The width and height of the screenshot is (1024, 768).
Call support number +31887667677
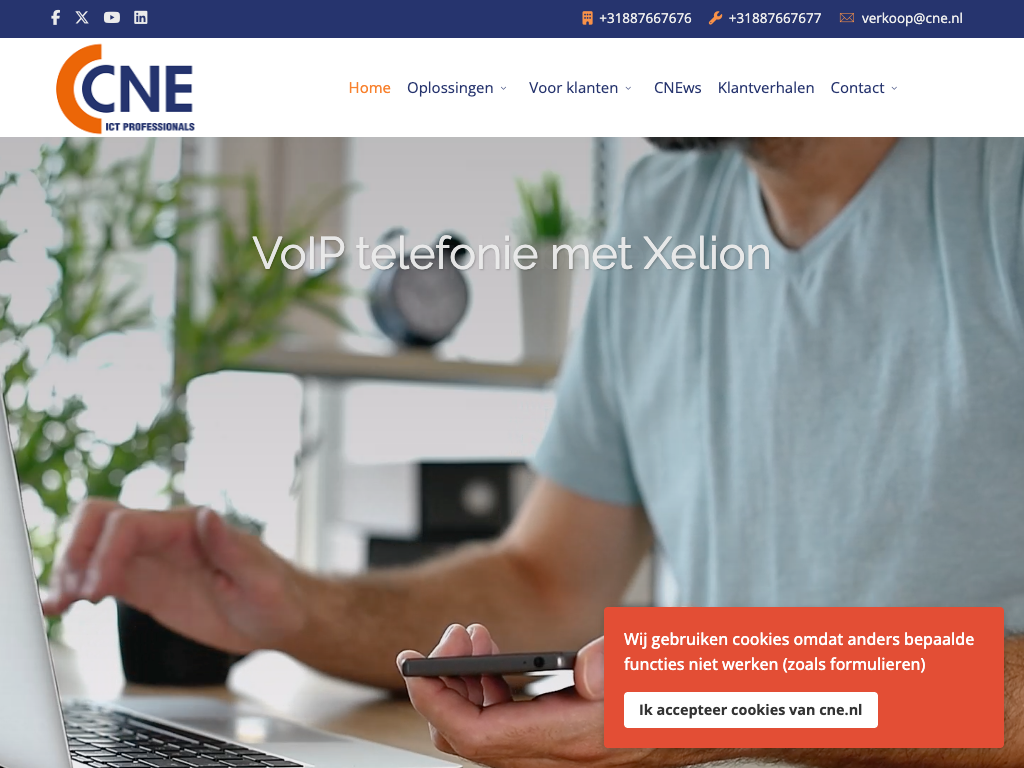[x=775, y=18]
